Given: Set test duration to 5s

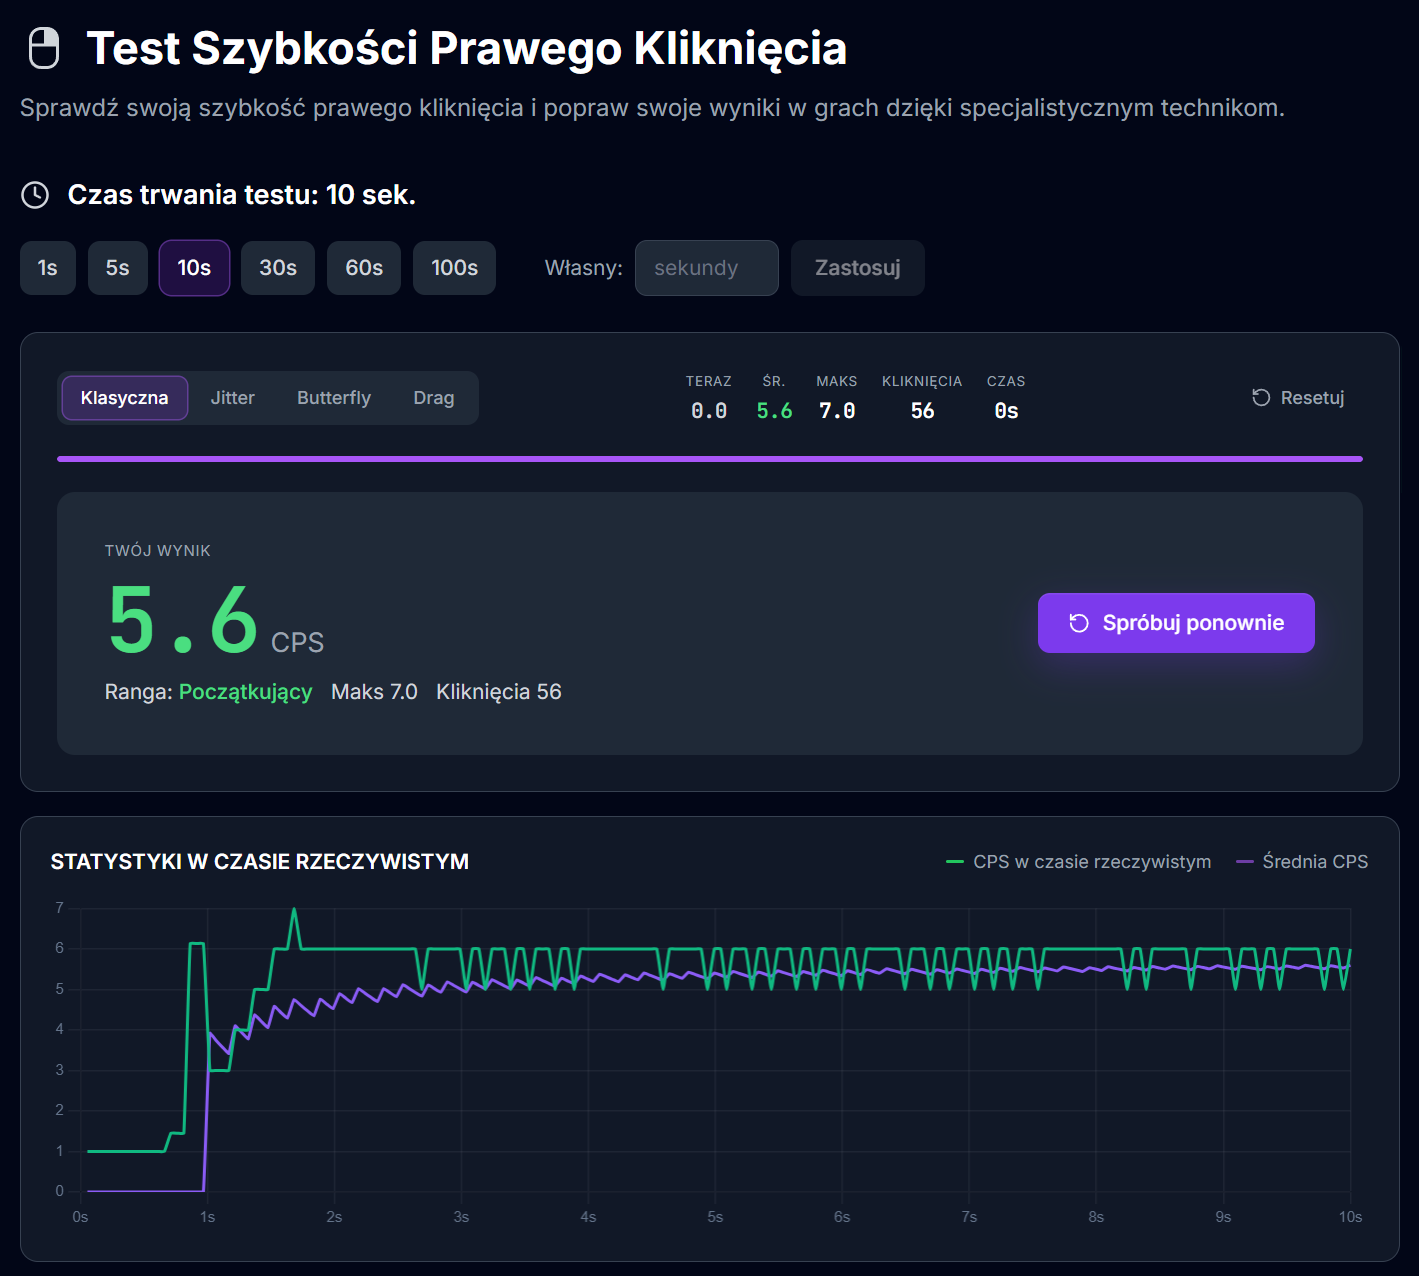Looking at the screenshot, I should (x=118, y=268).
